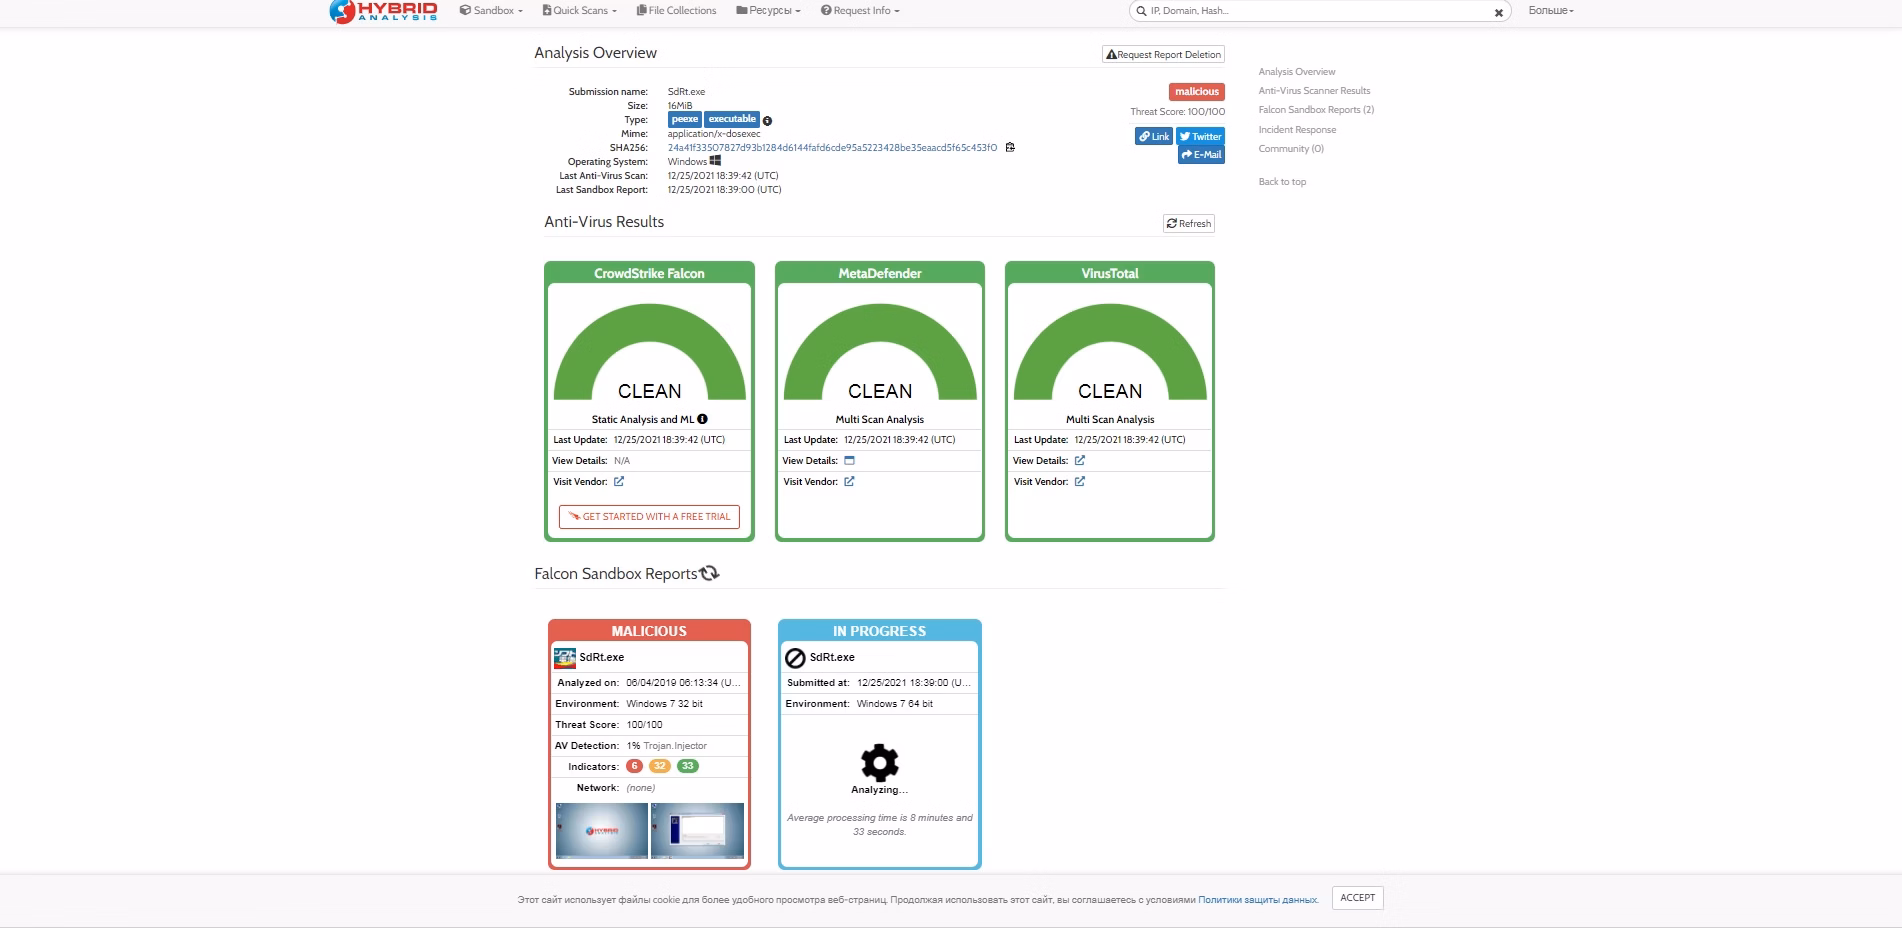Image resolution: width=1902 pixels, height=928 pixels.
Task: Click the CrowdStrike Falcon card header
Action: (x=649, y=273)
